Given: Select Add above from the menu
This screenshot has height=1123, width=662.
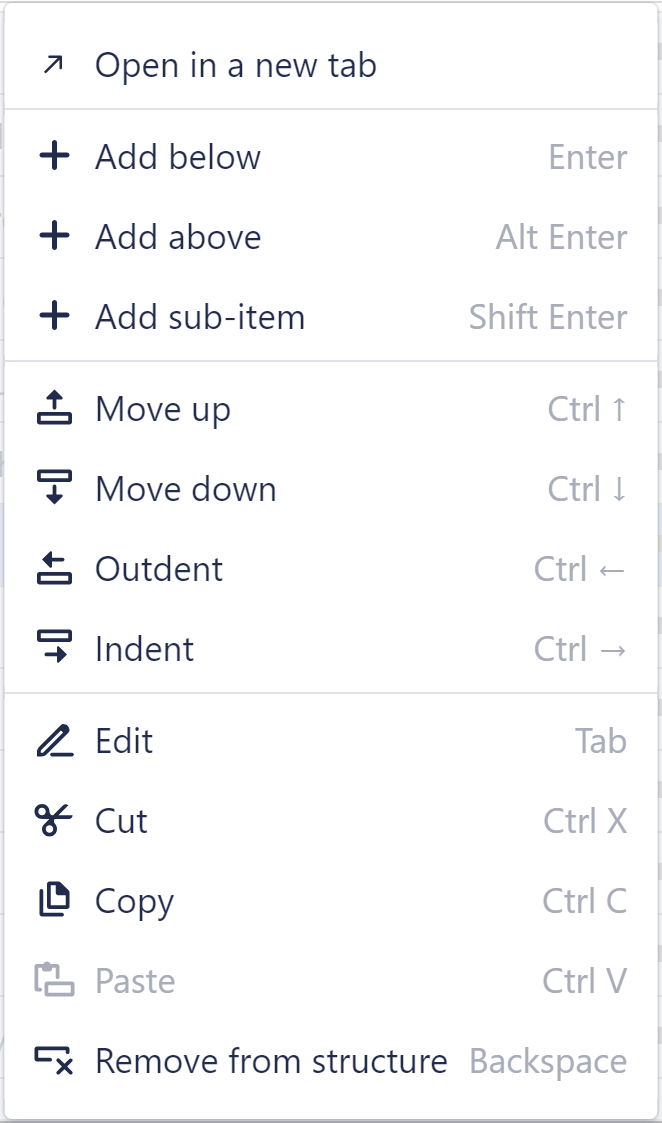Looking at the screenshot, I should (x=178, y=237).
